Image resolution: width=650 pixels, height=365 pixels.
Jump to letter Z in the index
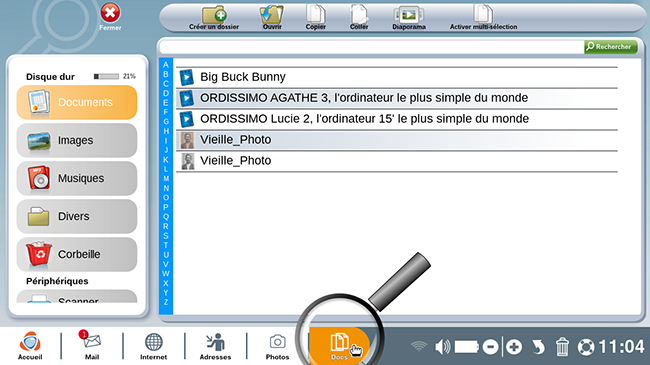[x=166, y=302]
